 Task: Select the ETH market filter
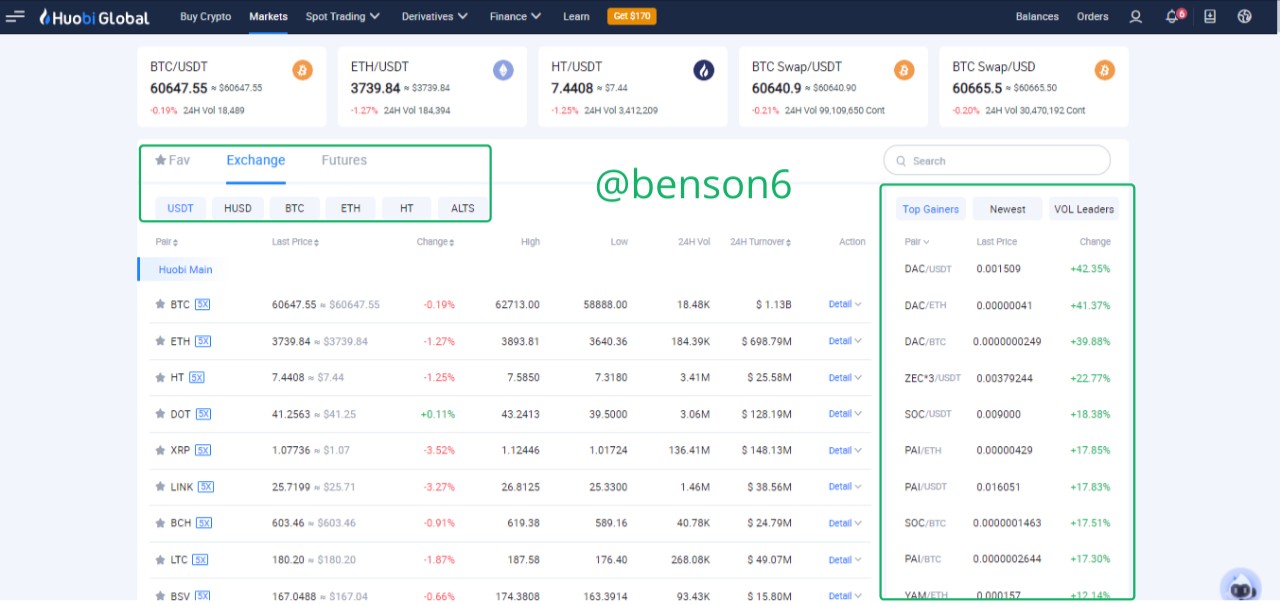click(x=350, y=208)
